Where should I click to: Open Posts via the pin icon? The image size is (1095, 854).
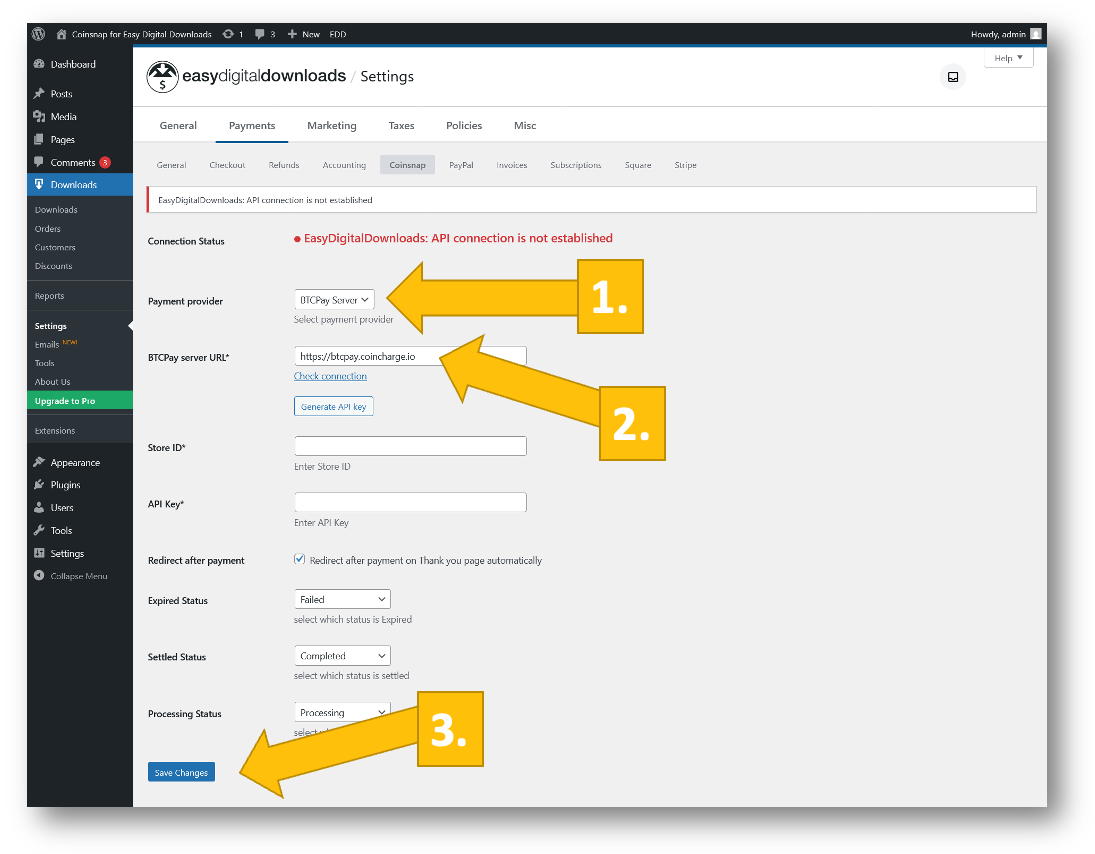point(39,94)
